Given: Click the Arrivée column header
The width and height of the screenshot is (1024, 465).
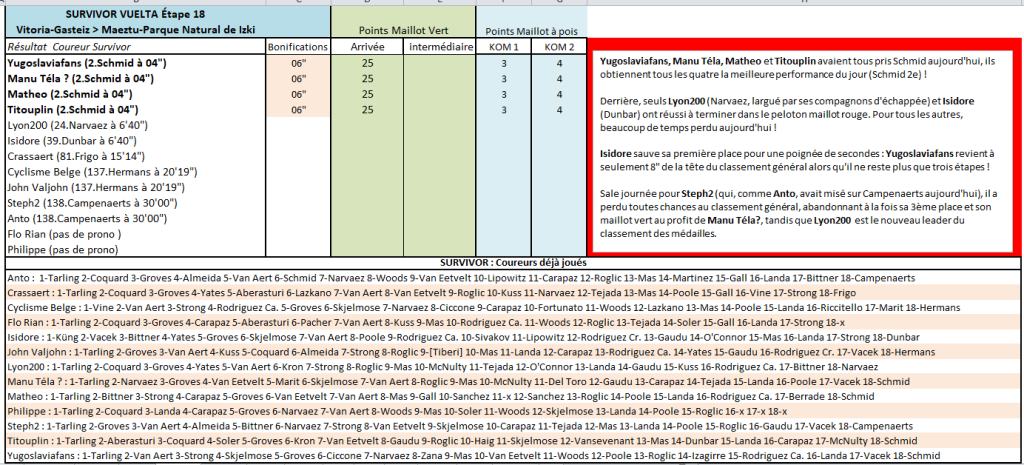Looking at the screenshot, I should coord(367,47).
